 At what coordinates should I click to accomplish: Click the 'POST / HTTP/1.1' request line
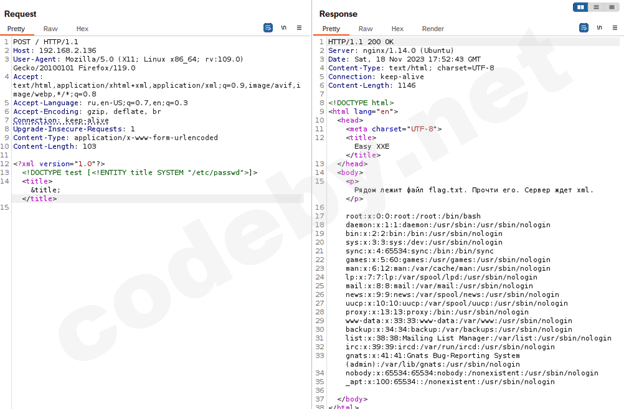(45, 42)
